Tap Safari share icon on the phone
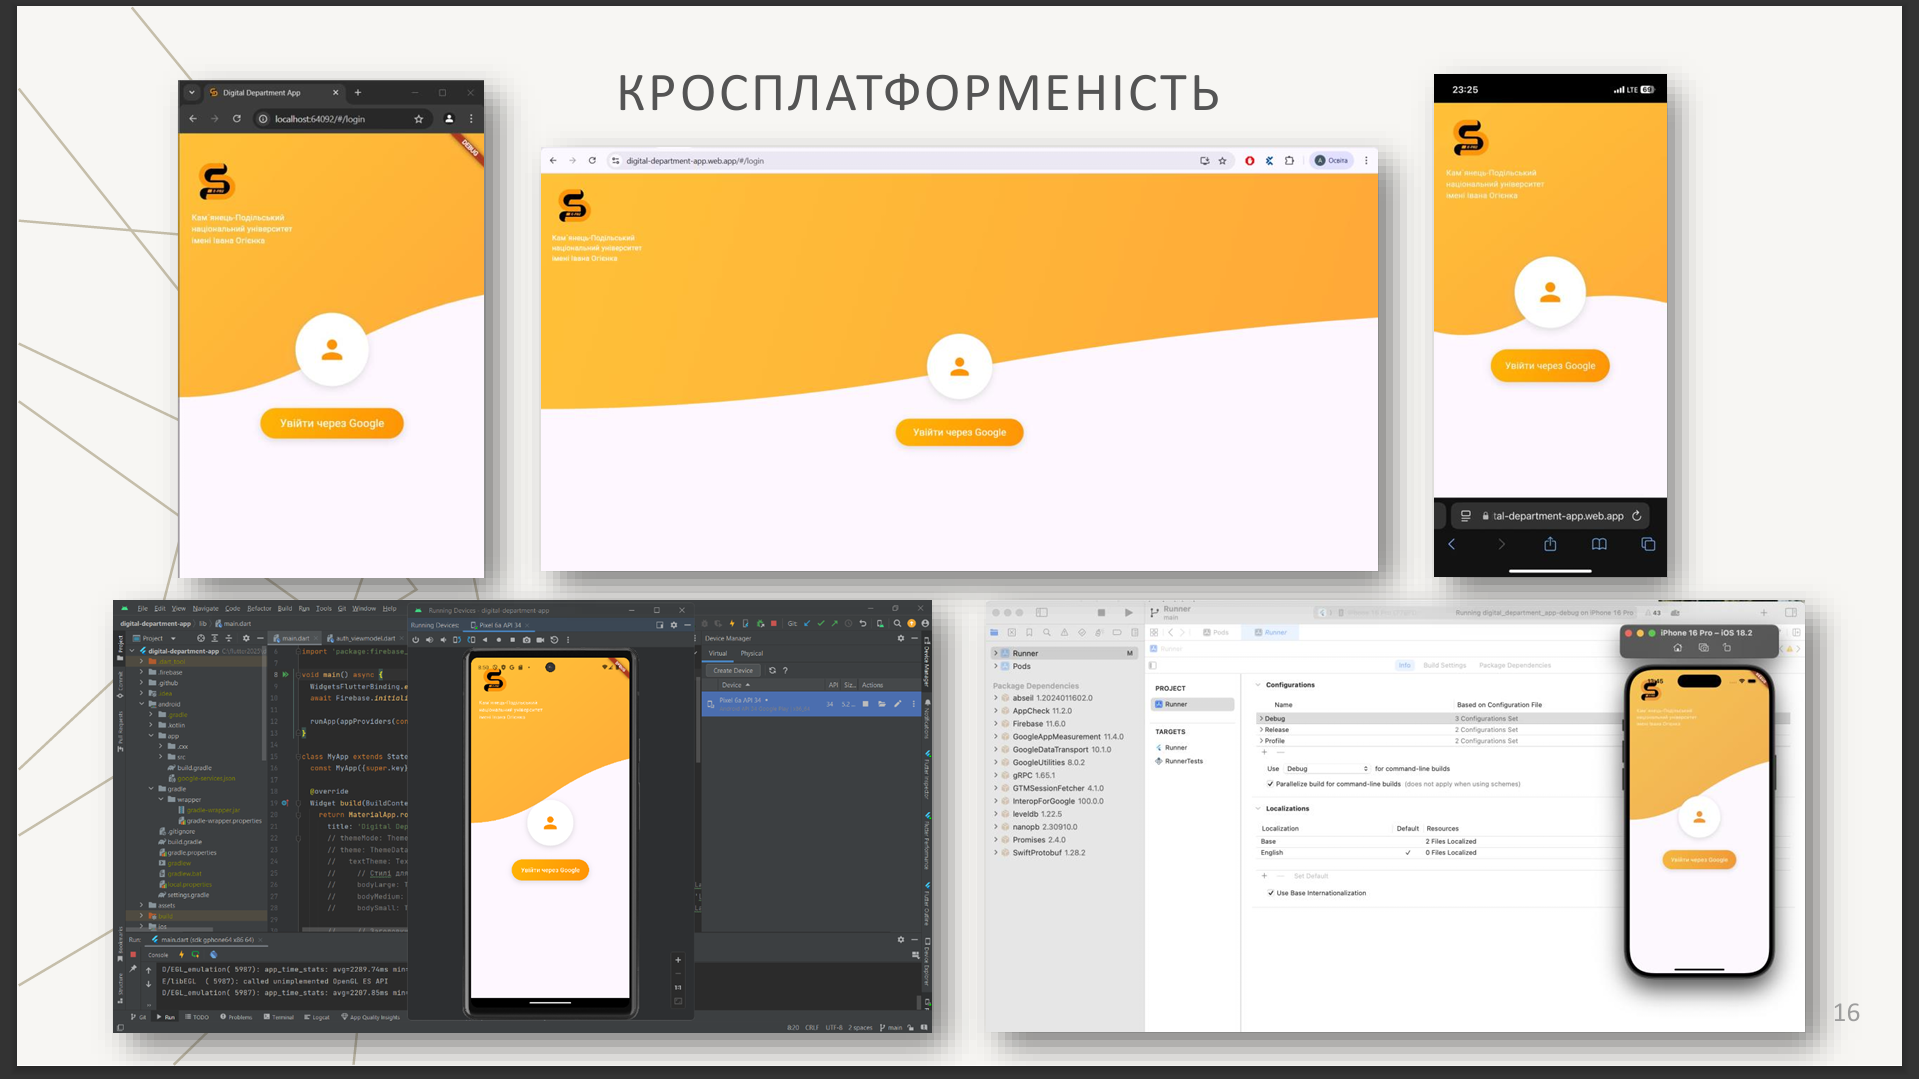Screen dimensions: 1919x1079 tap(1550, 544)
